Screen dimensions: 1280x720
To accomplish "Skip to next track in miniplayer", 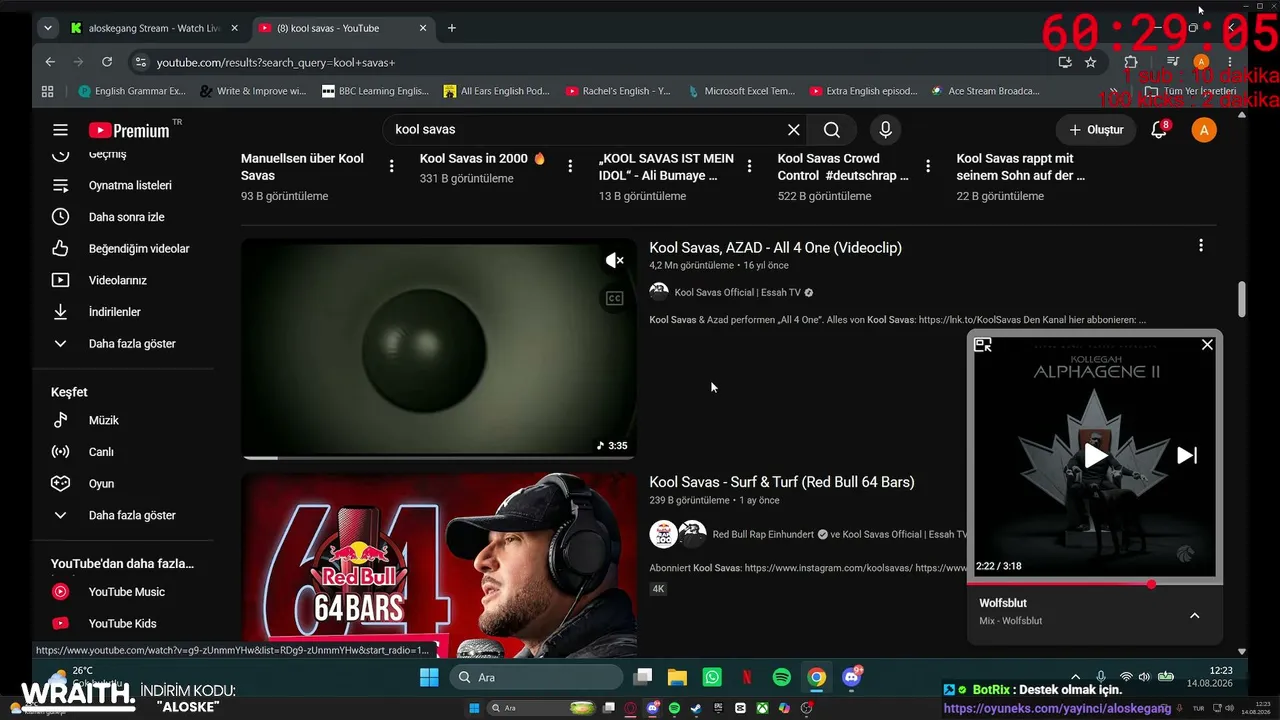I will tap(1187, 456).
